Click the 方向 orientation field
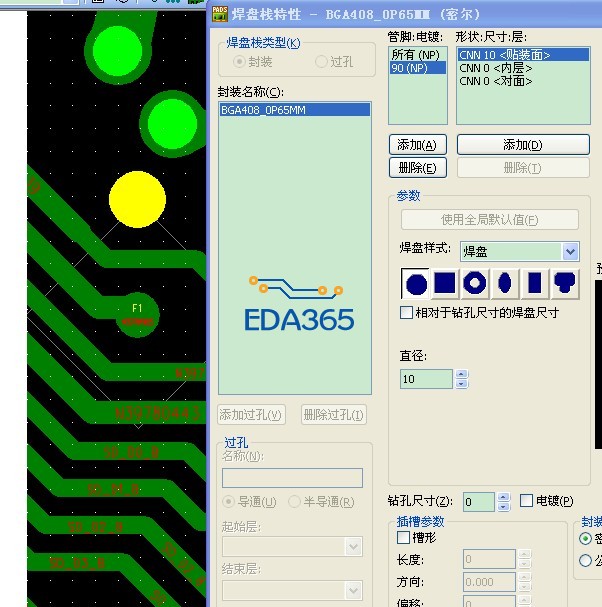Viewport: 602px width, 607px height. (x=489, y=582)
